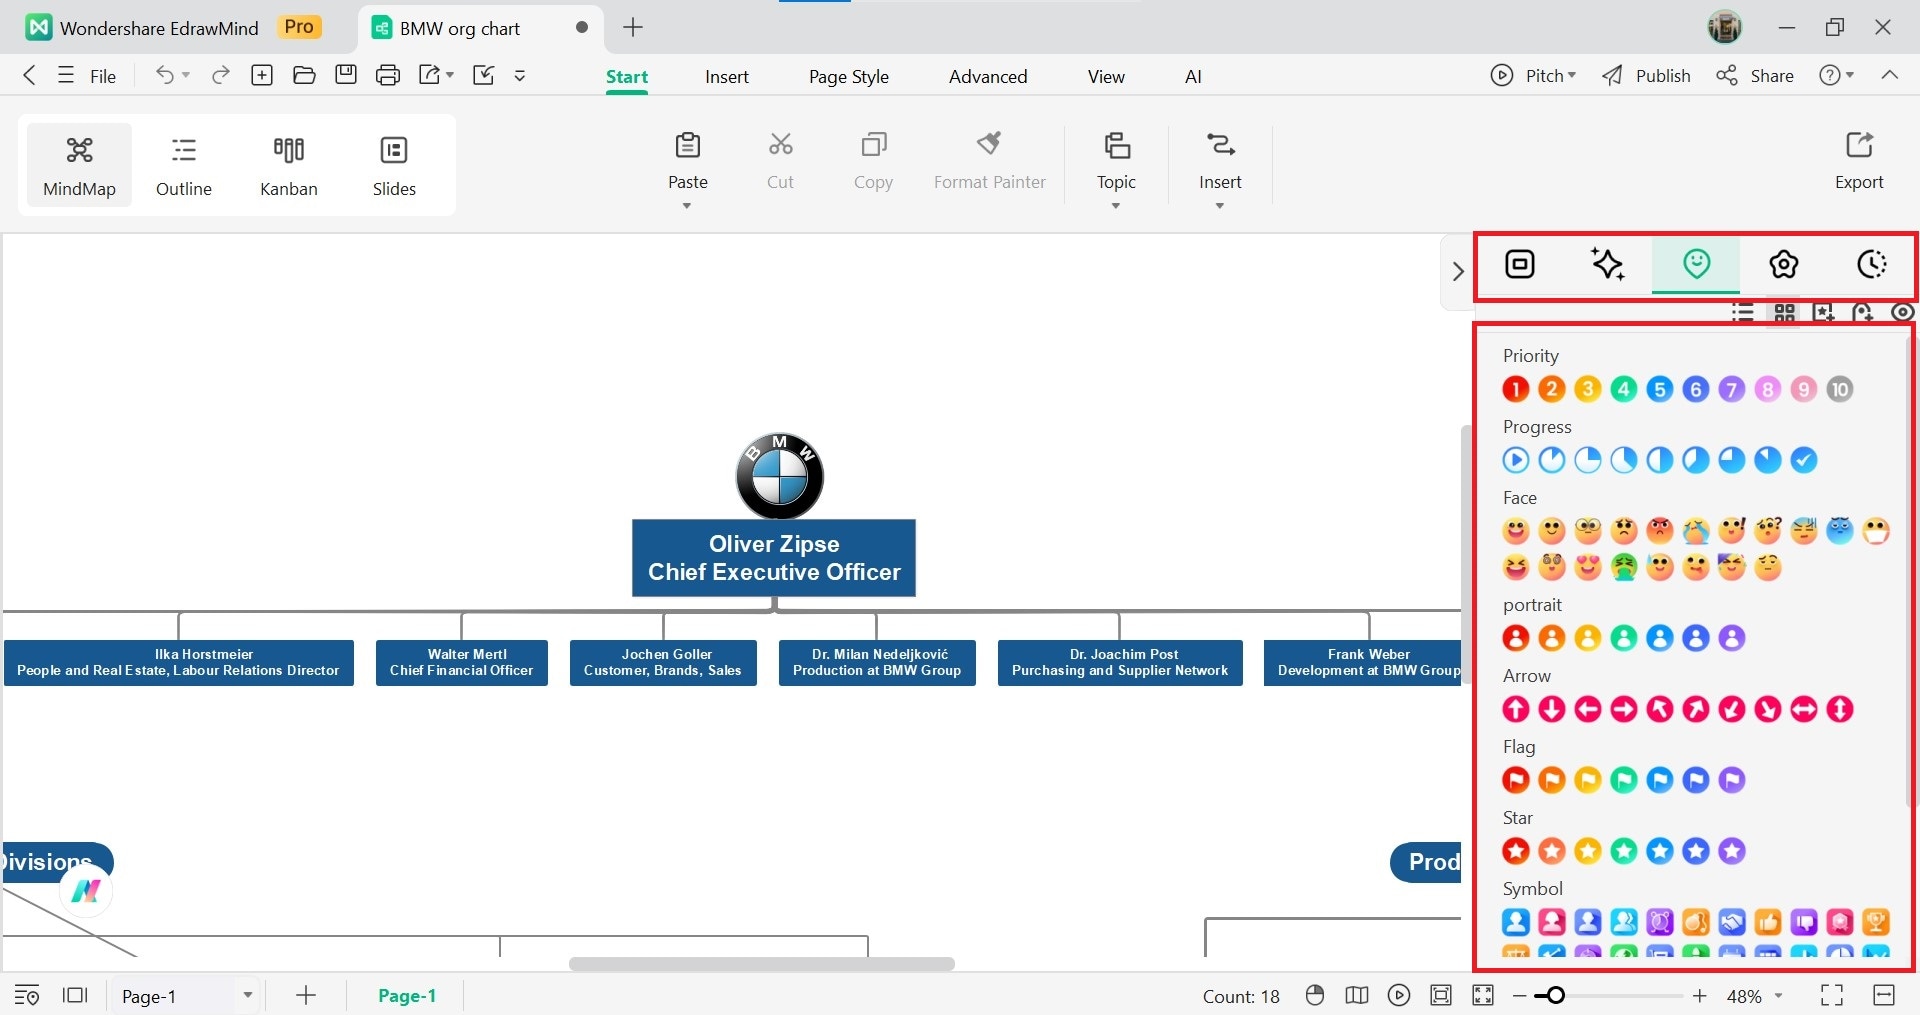This screenshot has width=1920, height=1015.
Task: Open the Page-1 page selector dropdown
Action: point(247,995)
